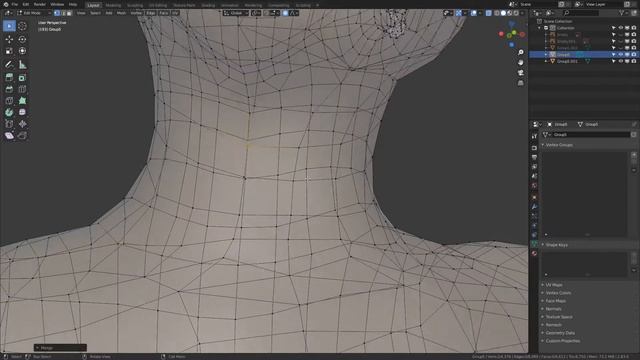Select the Rip Region tool
The width and height of the screenshot is (640, 360).
pyautogui.click(x=22, y=135)
